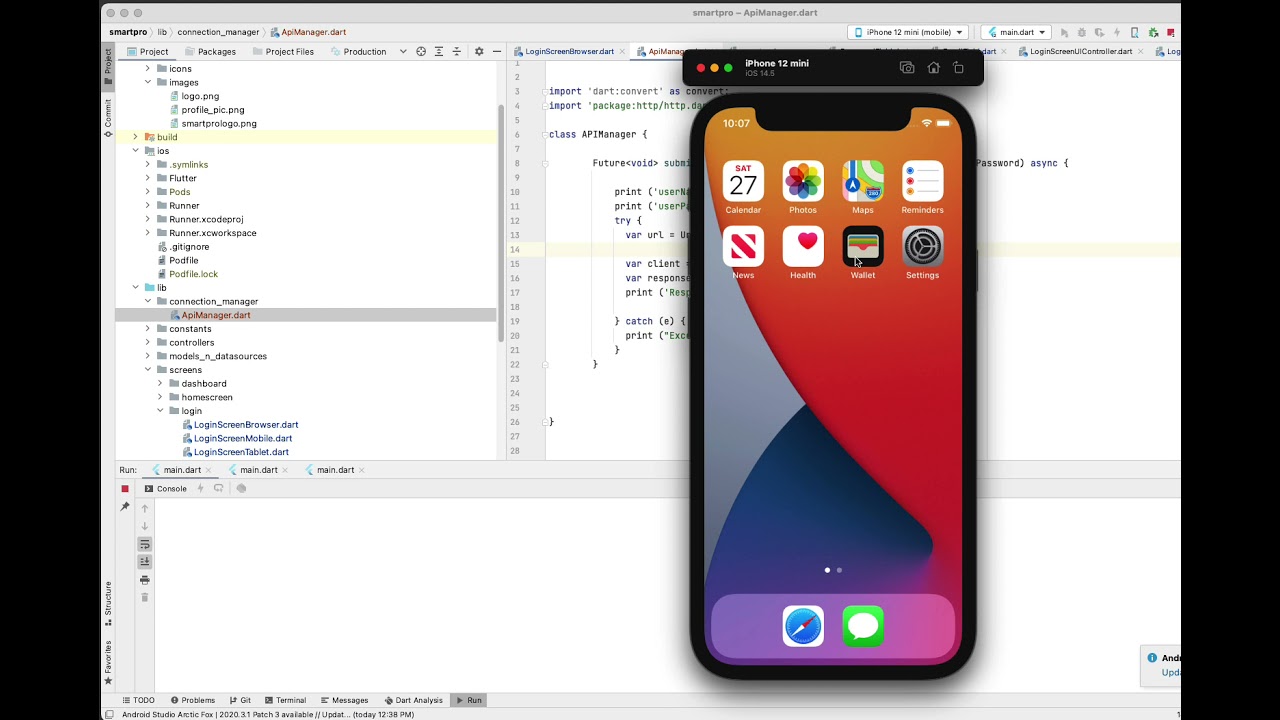Open Problems tool window

(x=192, y=700)
